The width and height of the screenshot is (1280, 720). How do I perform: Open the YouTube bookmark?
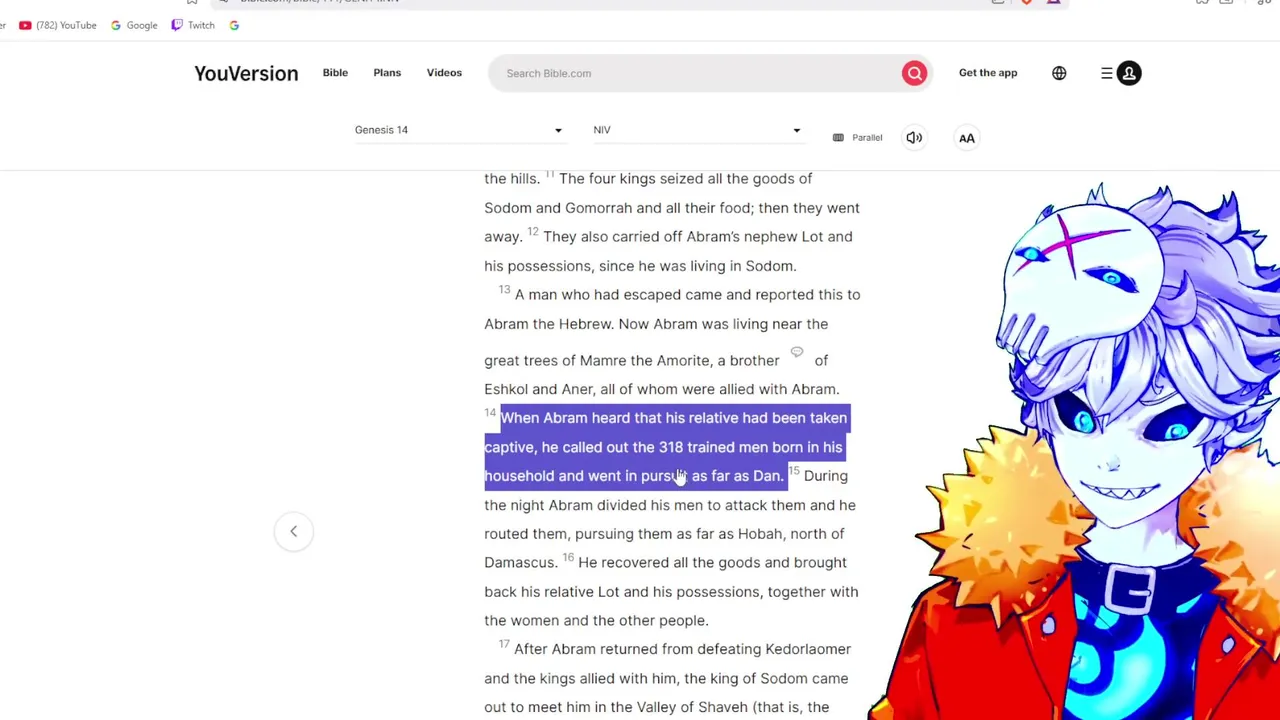57,25
